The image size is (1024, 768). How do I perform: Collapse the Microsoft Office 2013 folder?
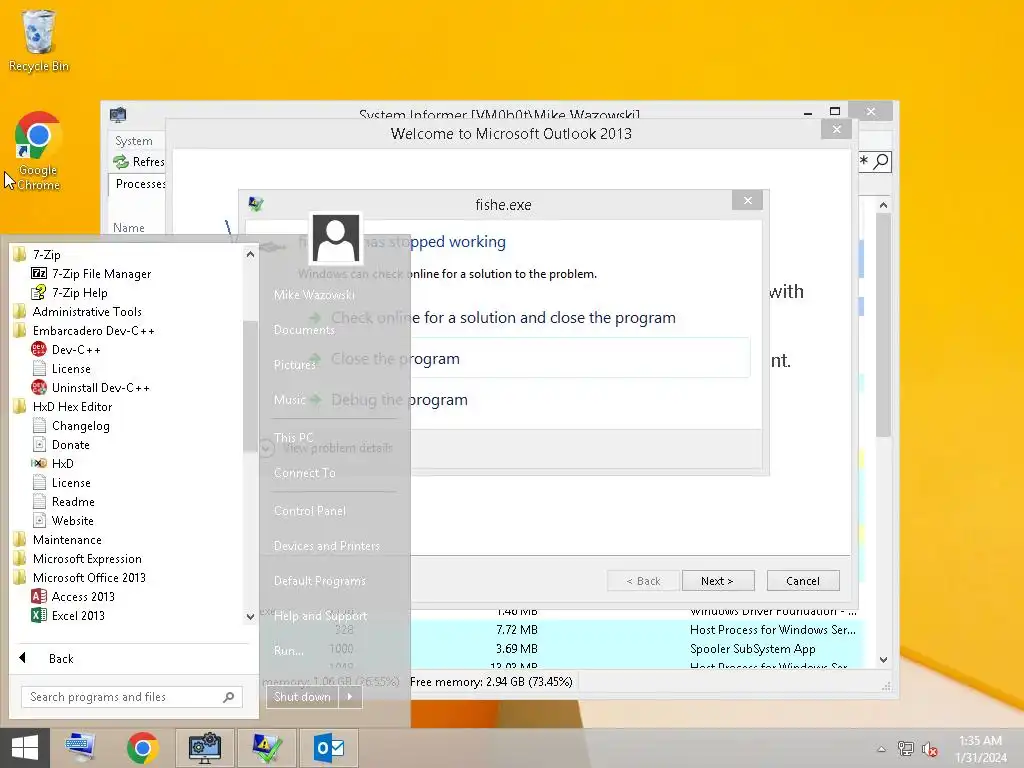[79, 577]
